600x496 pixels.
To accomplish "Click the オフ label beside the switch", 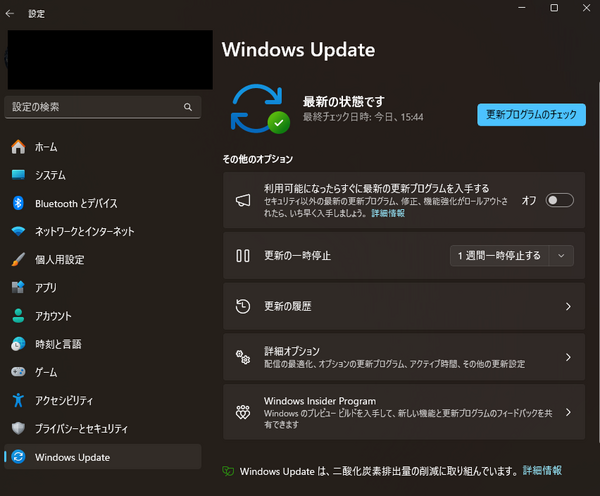I will (529, 200).
